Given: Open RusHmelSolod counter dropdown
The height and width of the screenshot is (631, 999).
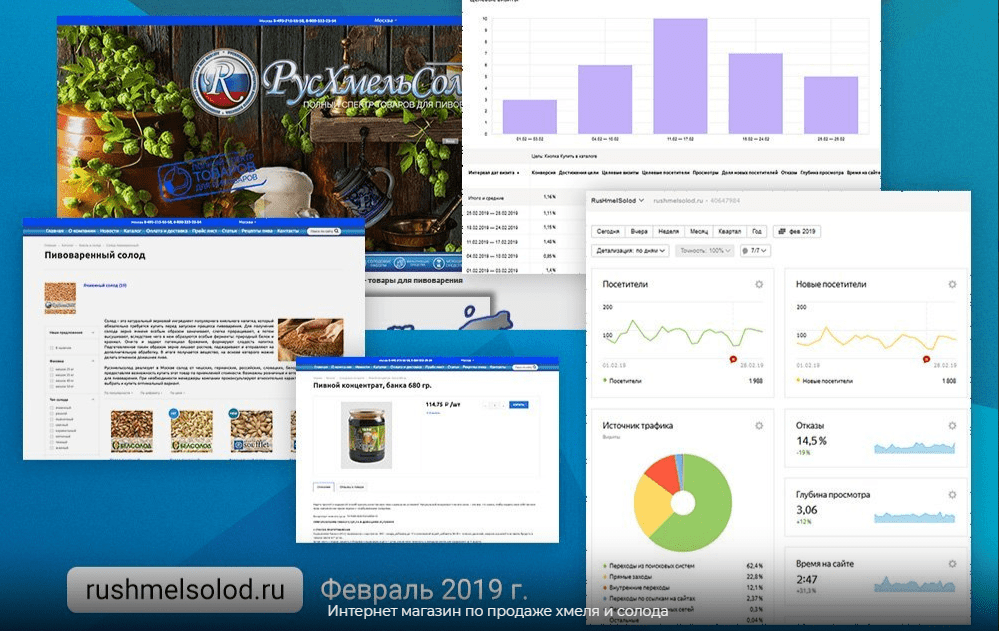Looking at the screenshot, I should [617, 200].
